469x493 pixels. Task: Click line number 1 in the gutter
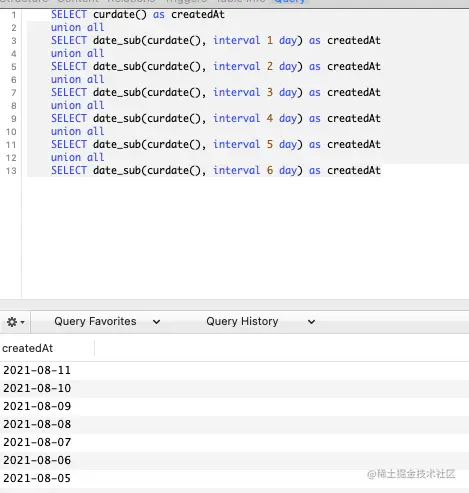coord(14,15)
